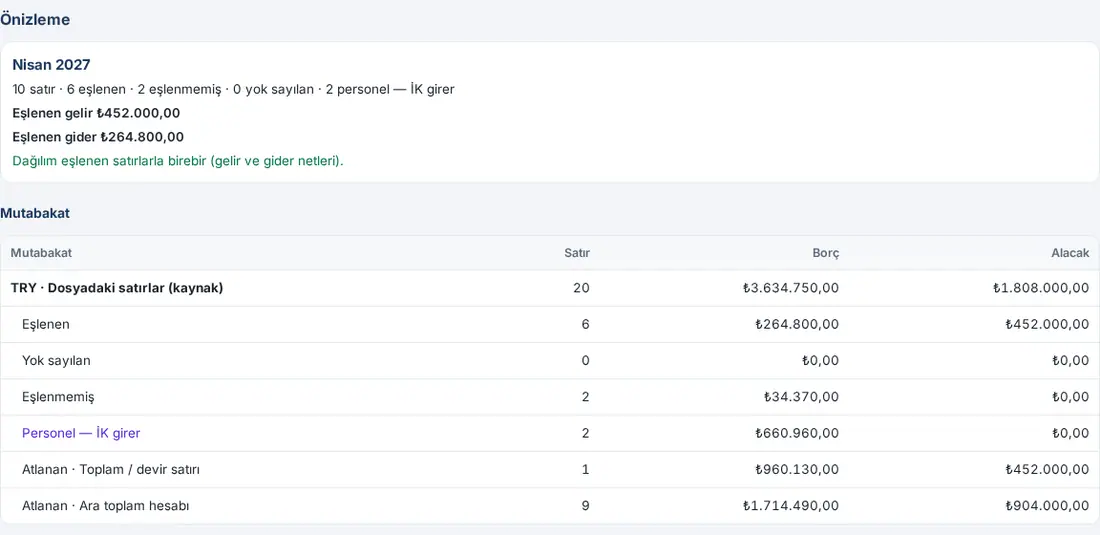The width and height of the screenshot is (1100, 535).
Task: Select the Eşlenmemiş row label
Action: 58,397
